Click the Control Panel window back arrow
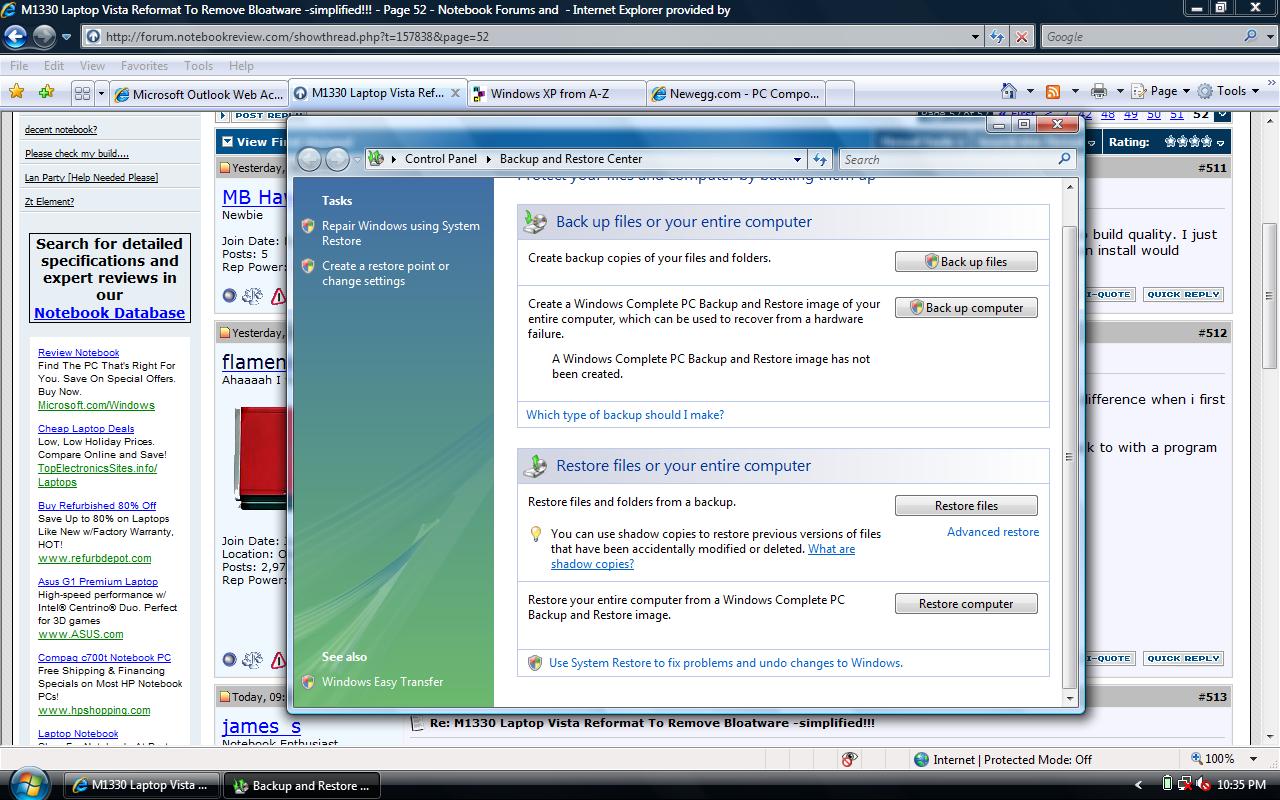 [x=310, y=159]
